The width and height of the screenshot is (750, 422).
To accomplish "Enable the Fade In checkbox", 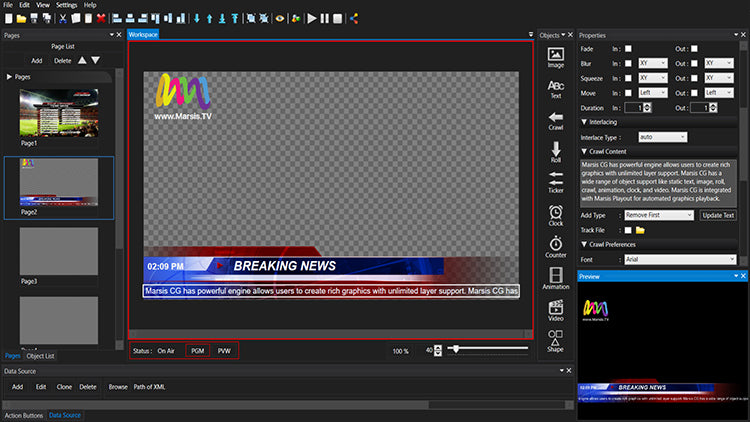I will [628, 48].
